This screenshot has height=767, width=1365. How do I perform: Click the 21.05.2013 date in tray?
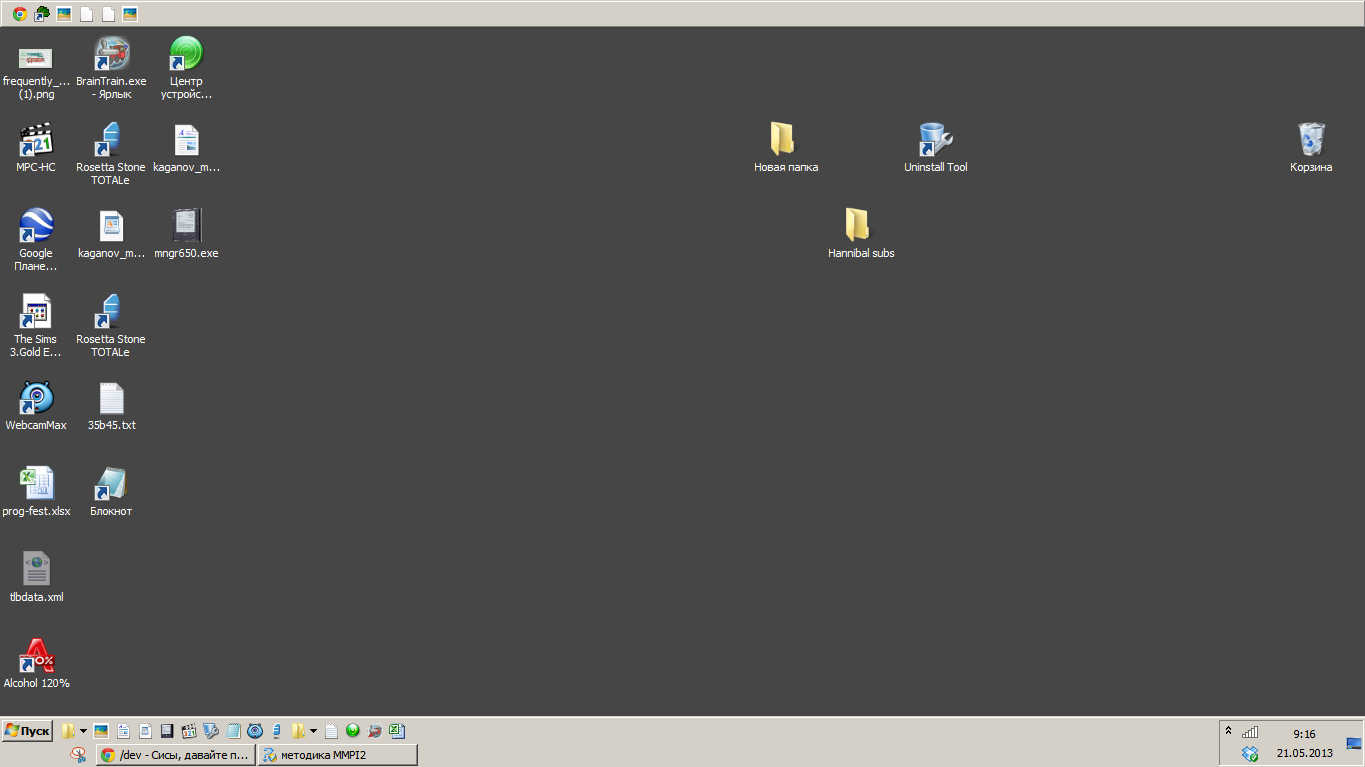pos(1304,753)
